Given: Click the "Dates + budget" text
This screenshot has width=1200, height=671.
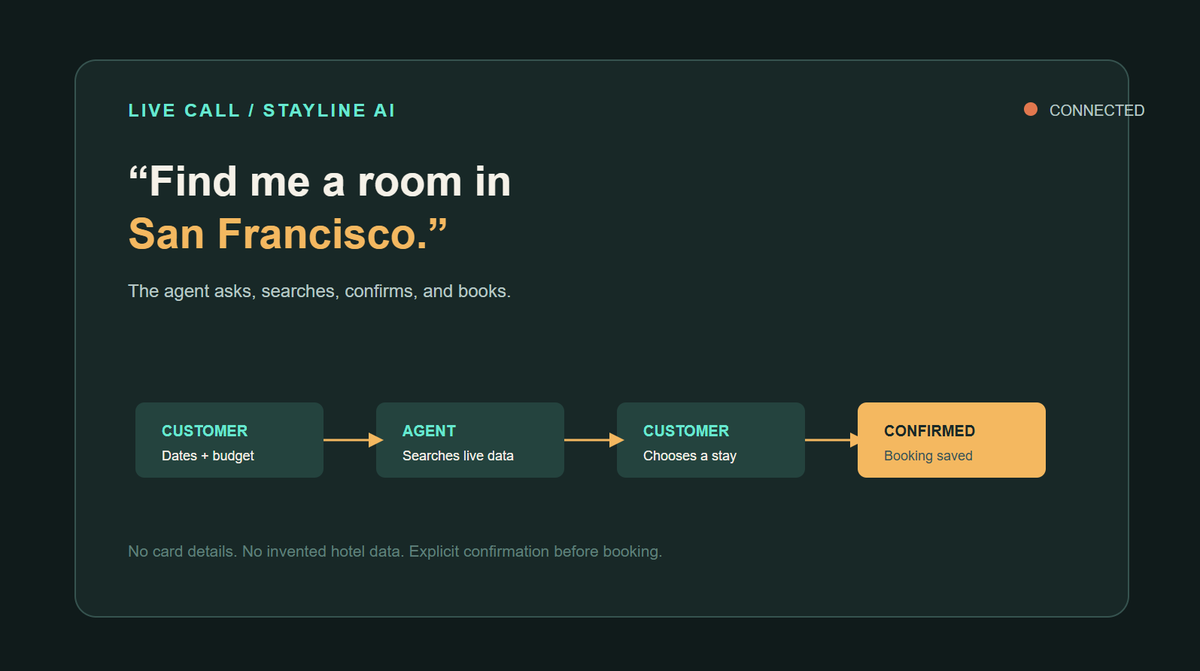Looking at the screenshot, I should [208, 456].
